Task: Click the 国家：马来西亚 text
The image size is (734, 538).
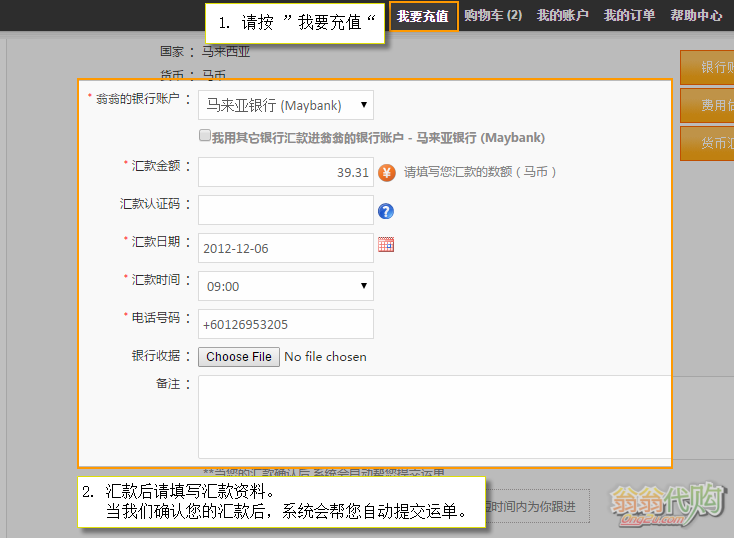Action: [205, 52]
